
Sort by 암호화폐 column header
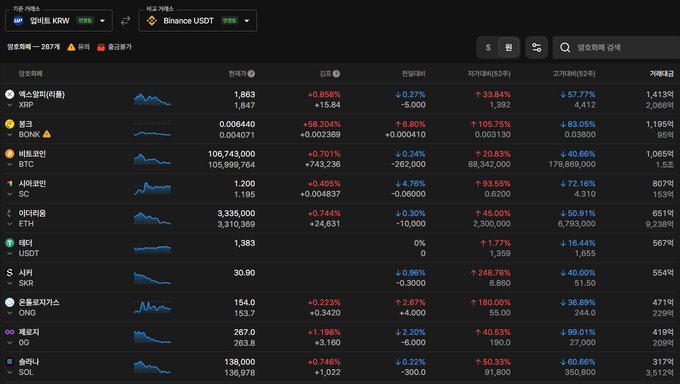coord(30,74)
